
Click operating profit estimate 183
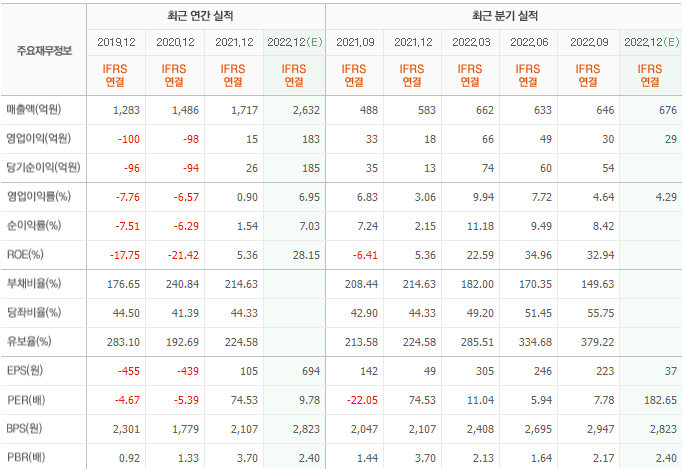tap(311, 139)
